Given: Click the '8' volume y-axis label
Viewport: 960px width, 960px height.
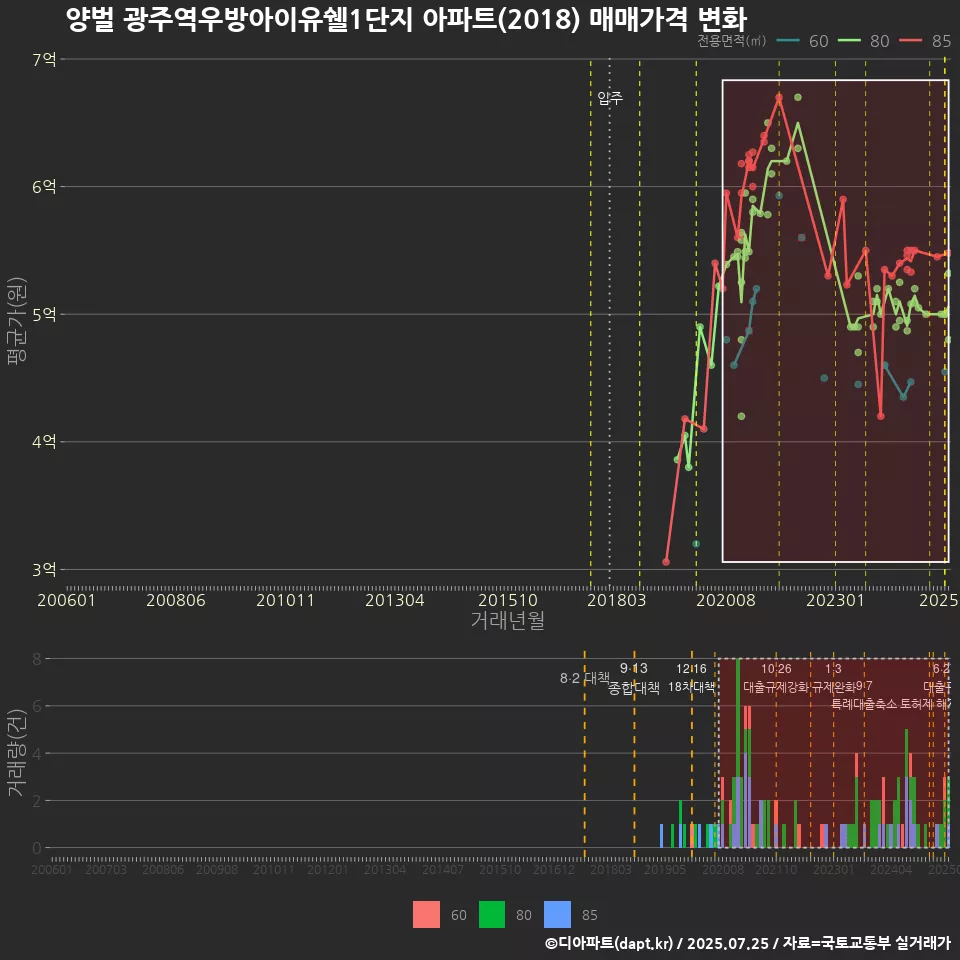Looking at the screenshot, I should click(37, 659).
